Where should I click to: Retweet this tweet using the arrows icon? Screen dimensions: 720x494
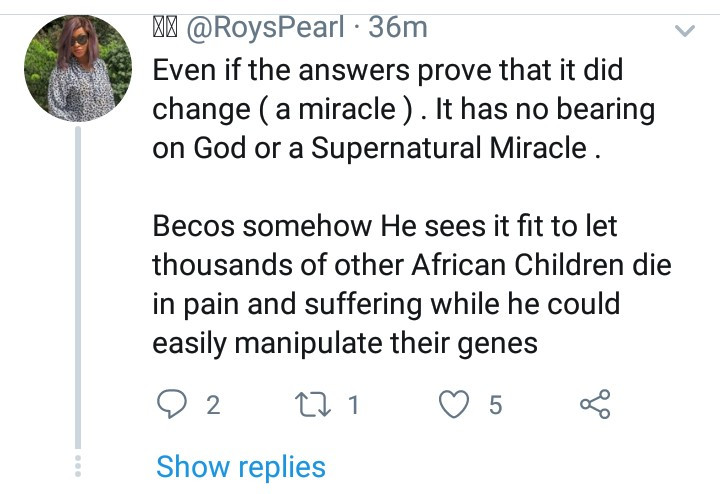coord(317,404)
